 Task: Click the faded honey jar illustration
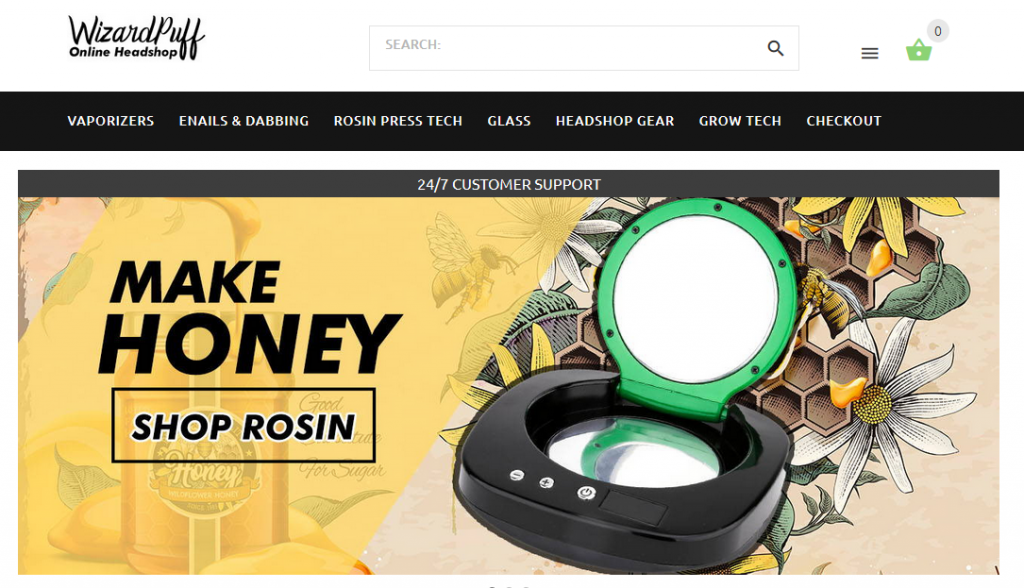point(202,457)
